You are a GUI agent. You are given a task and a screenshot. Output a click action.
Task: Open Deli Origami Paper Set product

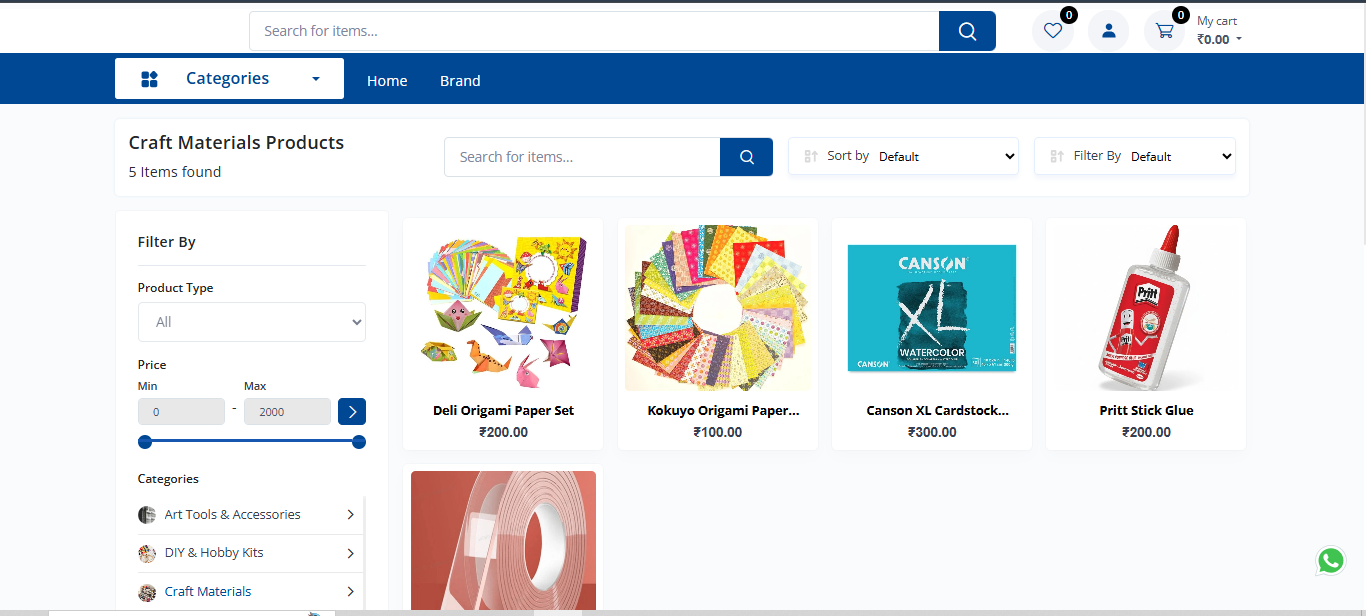(503, 410)
